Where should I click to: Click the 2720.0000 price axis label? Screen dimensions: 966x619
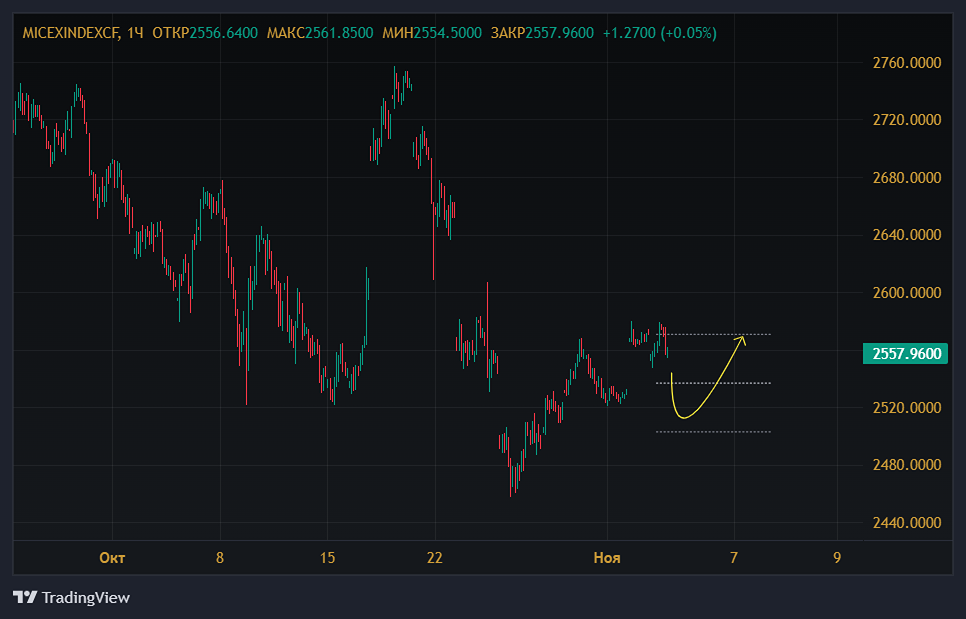[x=907, y=119]
